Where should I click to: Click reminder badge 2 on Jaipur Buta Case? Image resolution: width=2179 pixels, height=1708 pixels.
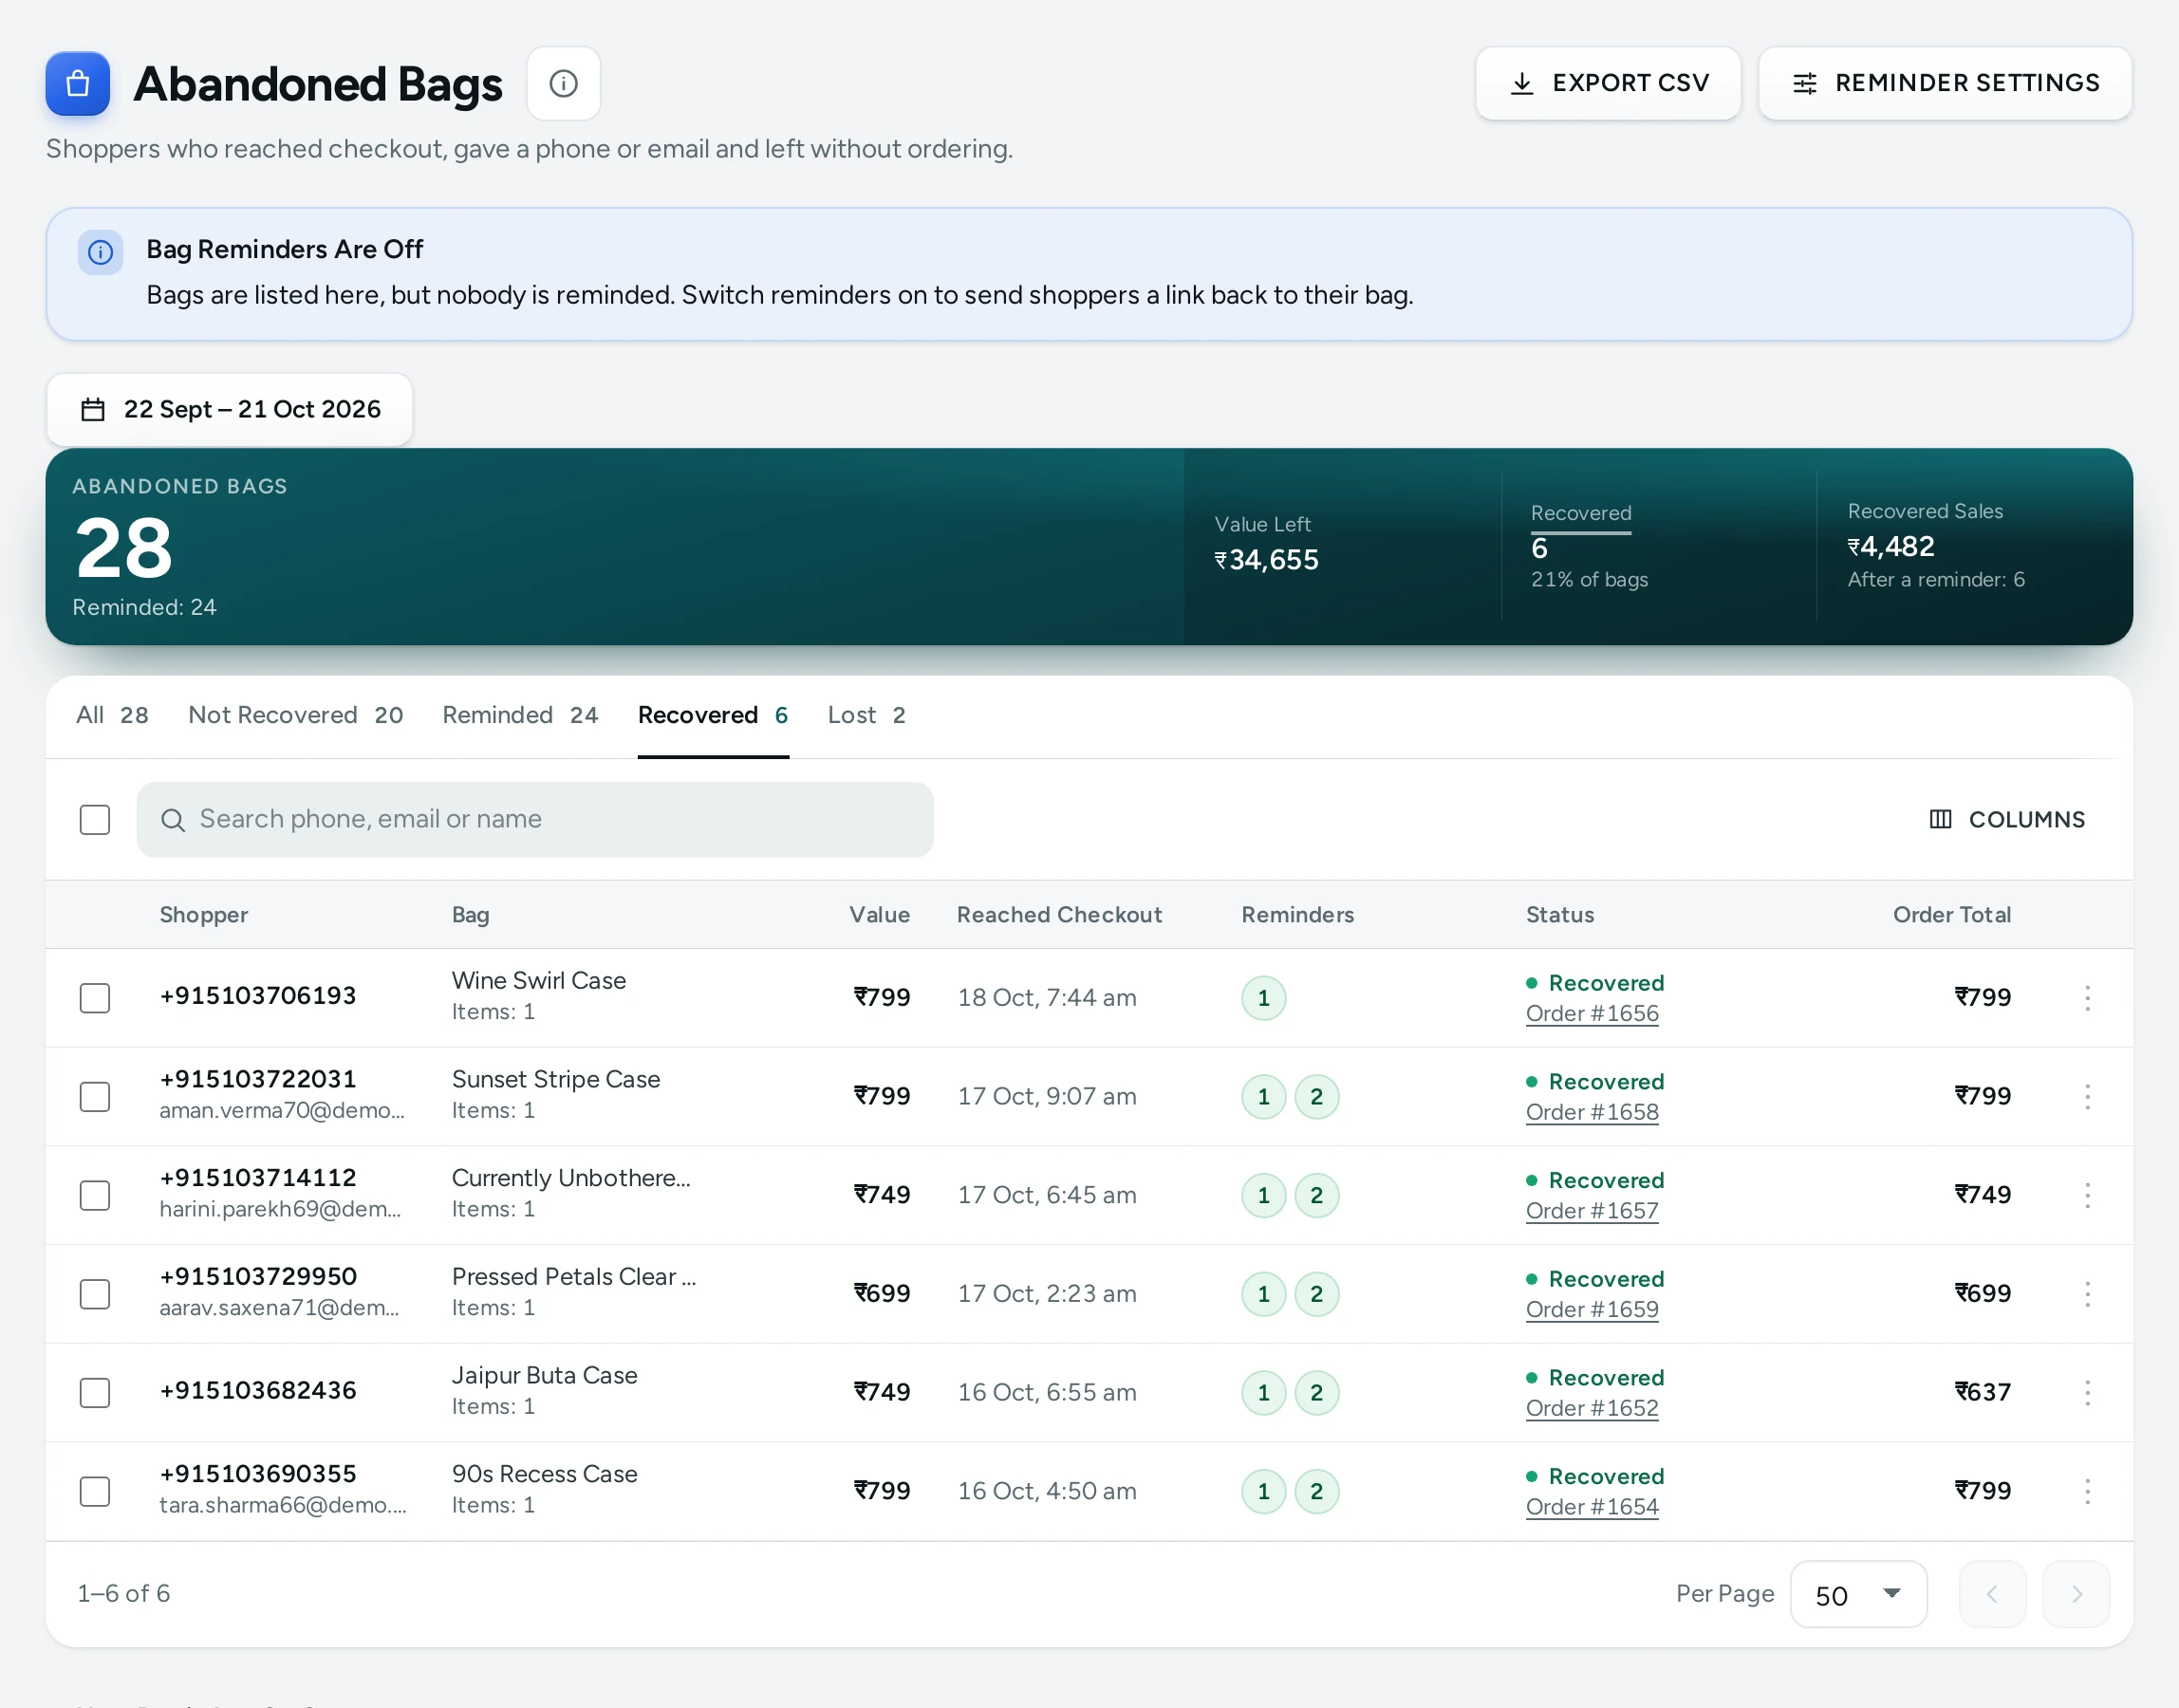coord(1316,1392)
